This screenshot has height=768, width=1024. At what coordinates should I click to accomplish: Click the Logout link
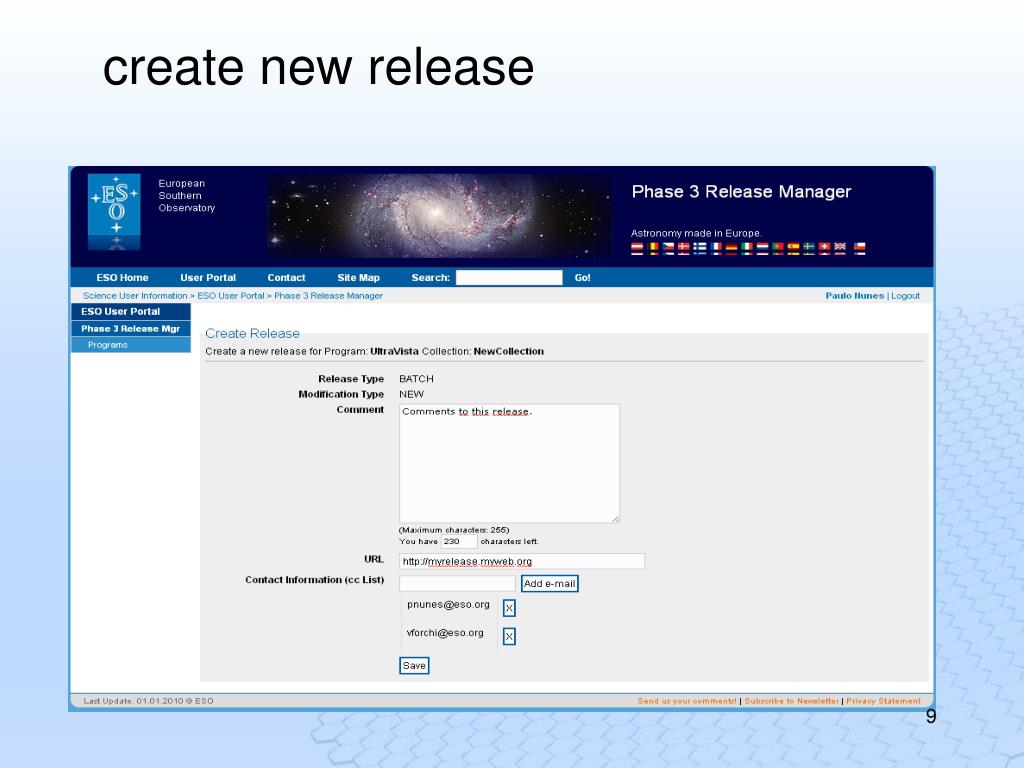pyautogui.click(x=905, y=296)
